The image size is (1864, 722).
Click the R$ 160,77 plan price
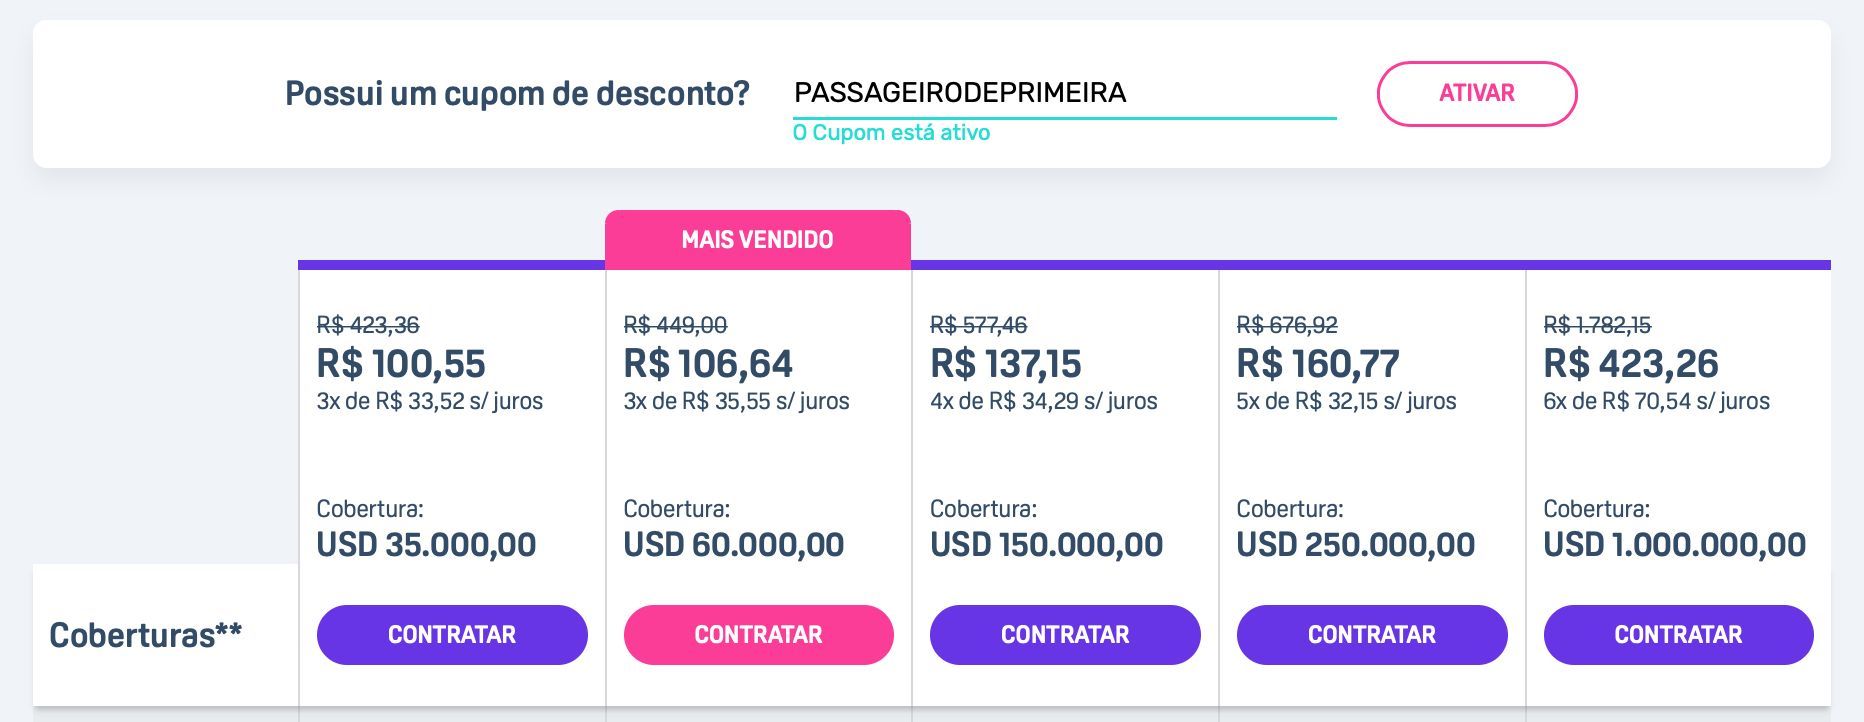point(1318,363)
